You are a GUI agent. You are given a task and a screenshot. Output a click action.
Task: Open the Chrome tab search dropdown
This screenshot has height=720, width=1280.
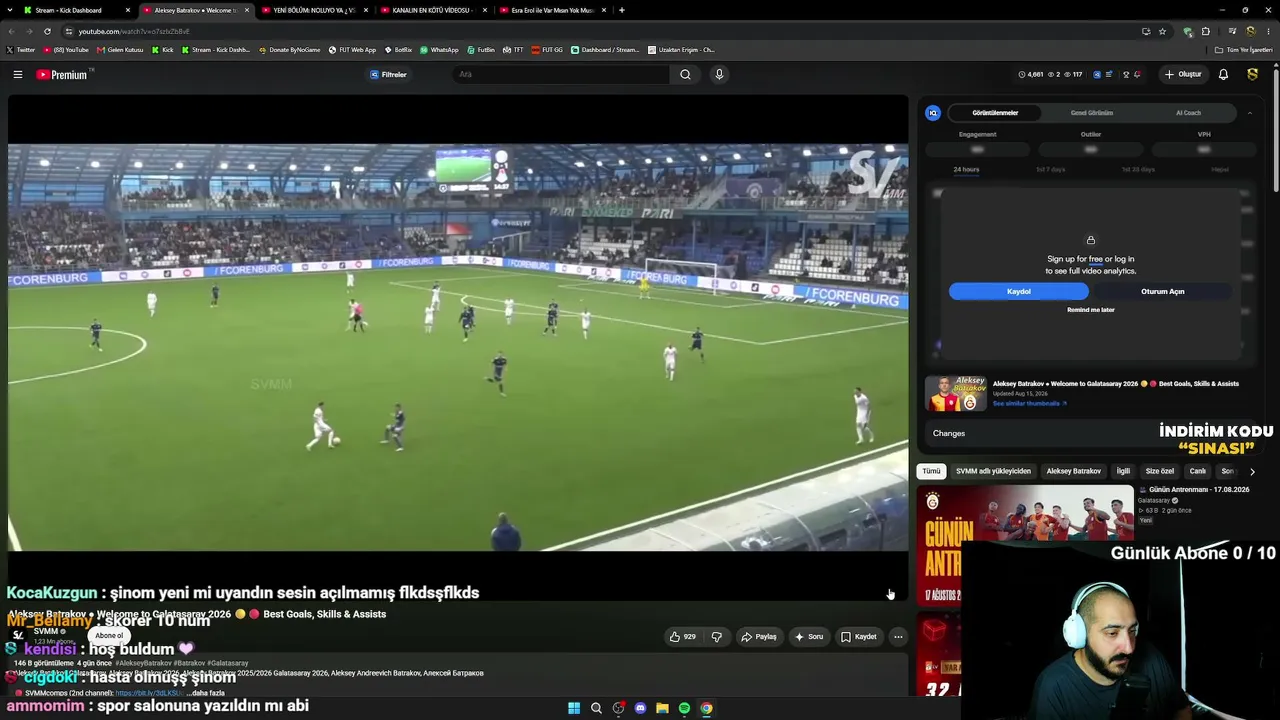[x=9, y=10]
